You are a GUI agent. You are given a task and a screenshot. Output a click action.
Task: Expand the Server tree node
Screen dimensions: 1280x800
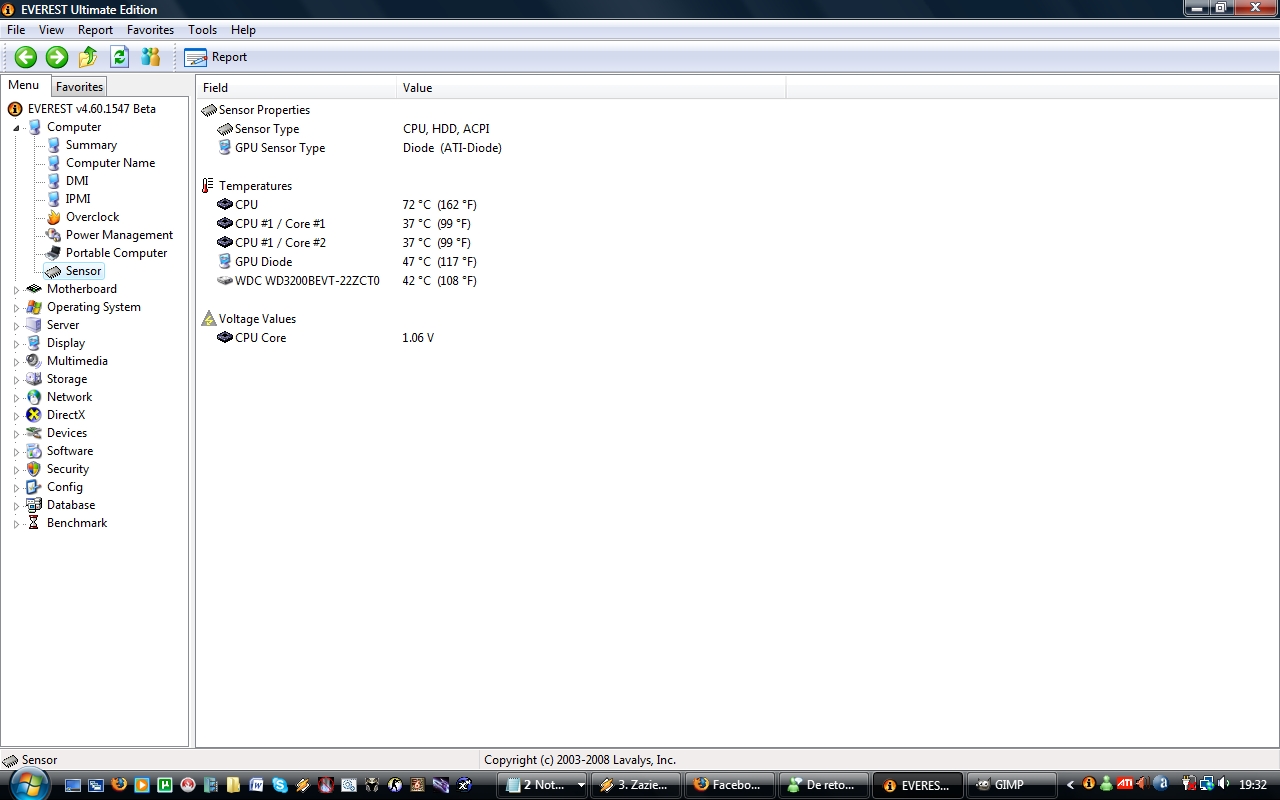click(x=16, y=326)
